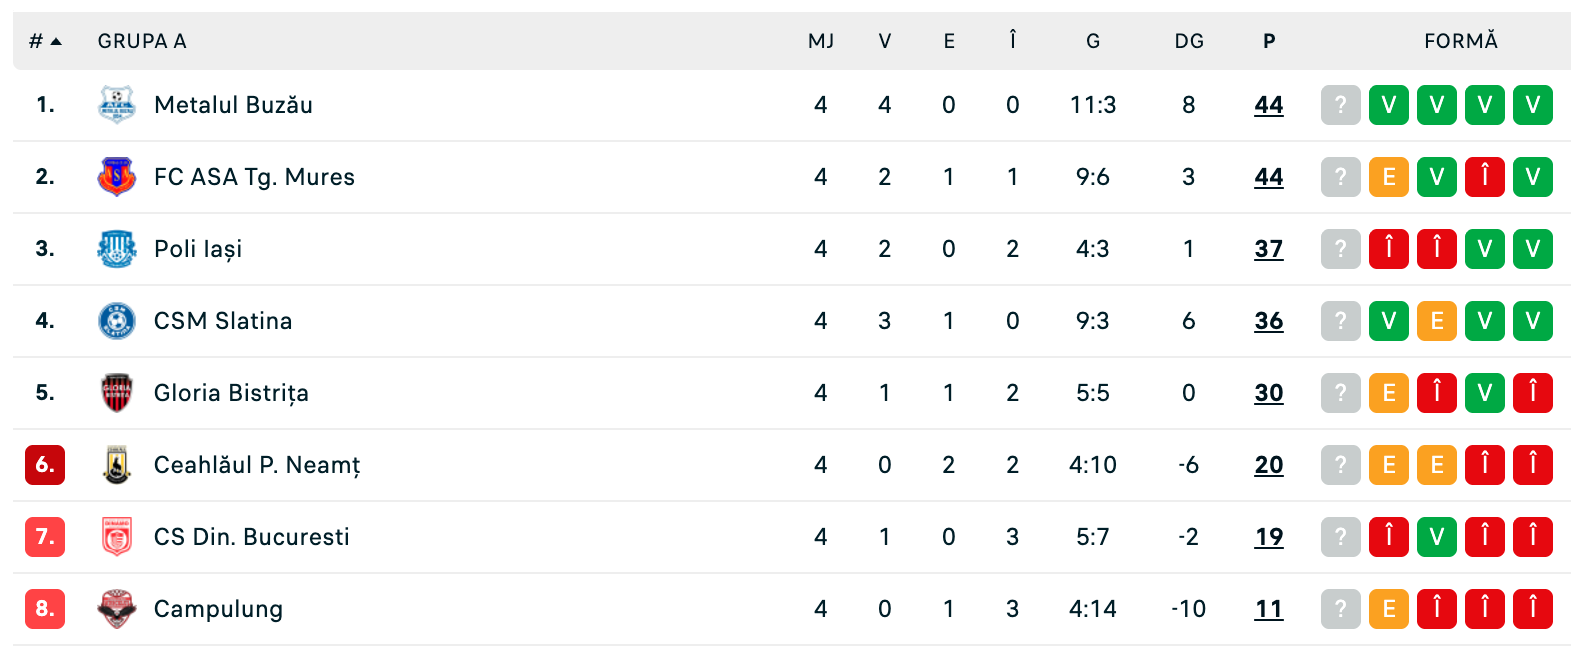The height and width of the screenshot is (668, 1571).
Task: Click the Poli Iași team logo
Action: [117, 249]
